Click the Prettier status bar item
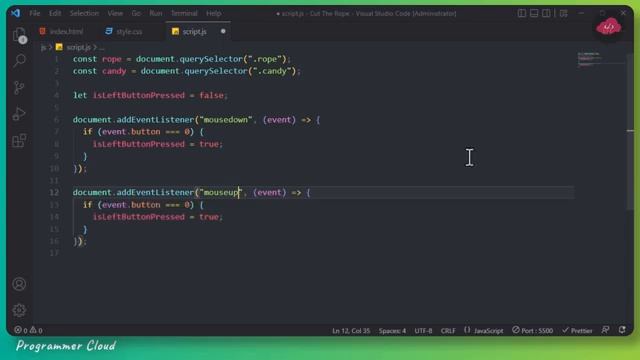 (577, 330)
